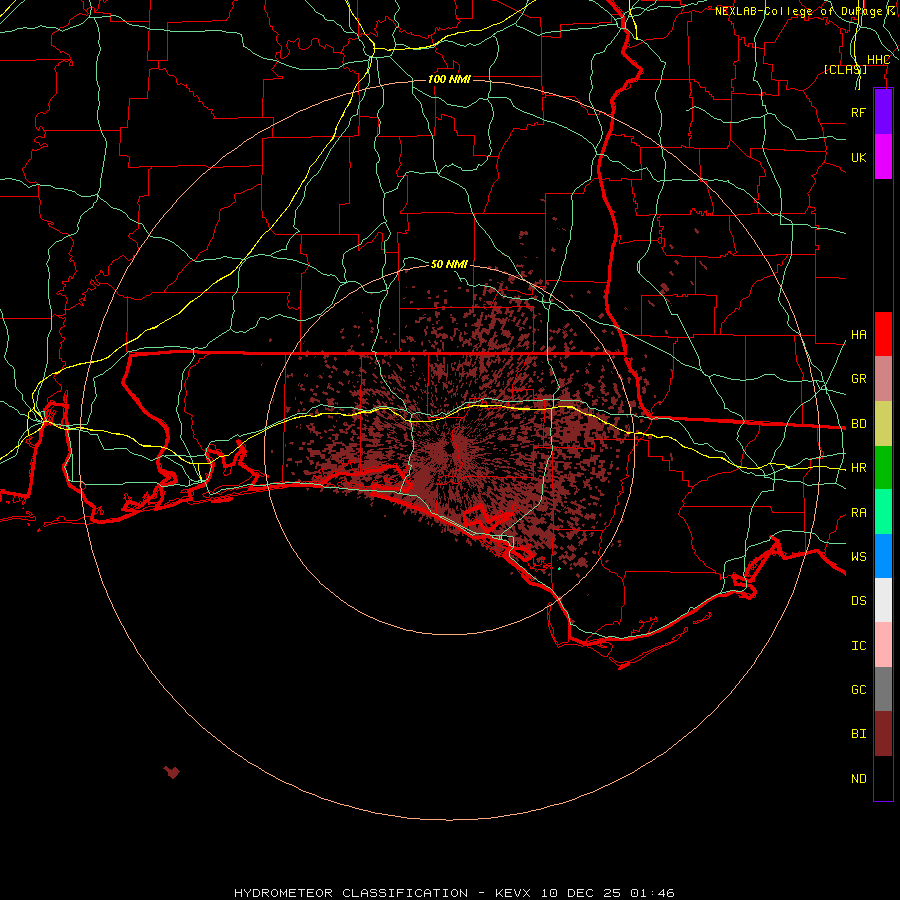Click the RA legend label
Screen dimensions: 900x900
pyautogui.click(x=858, y=513)
